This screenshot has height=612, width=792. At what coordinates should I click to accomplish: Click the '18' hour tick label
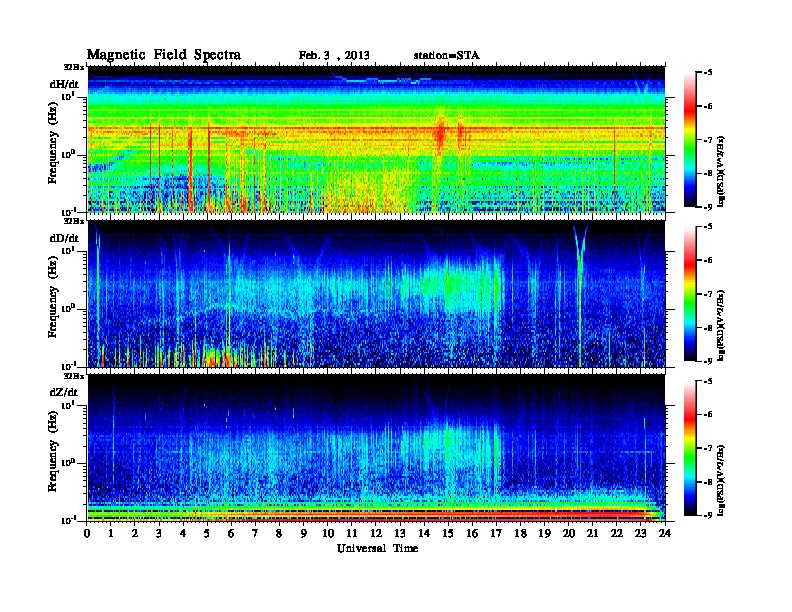[521, 534]
